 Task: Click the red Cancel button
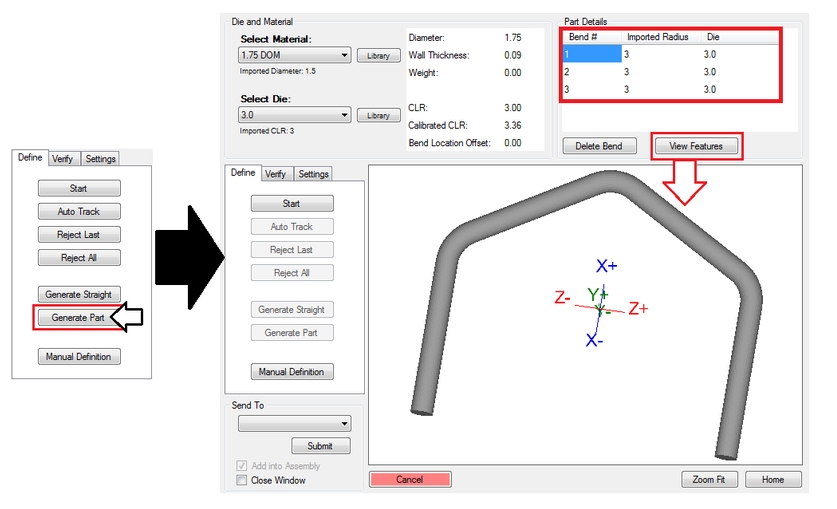tap(409, 479)
